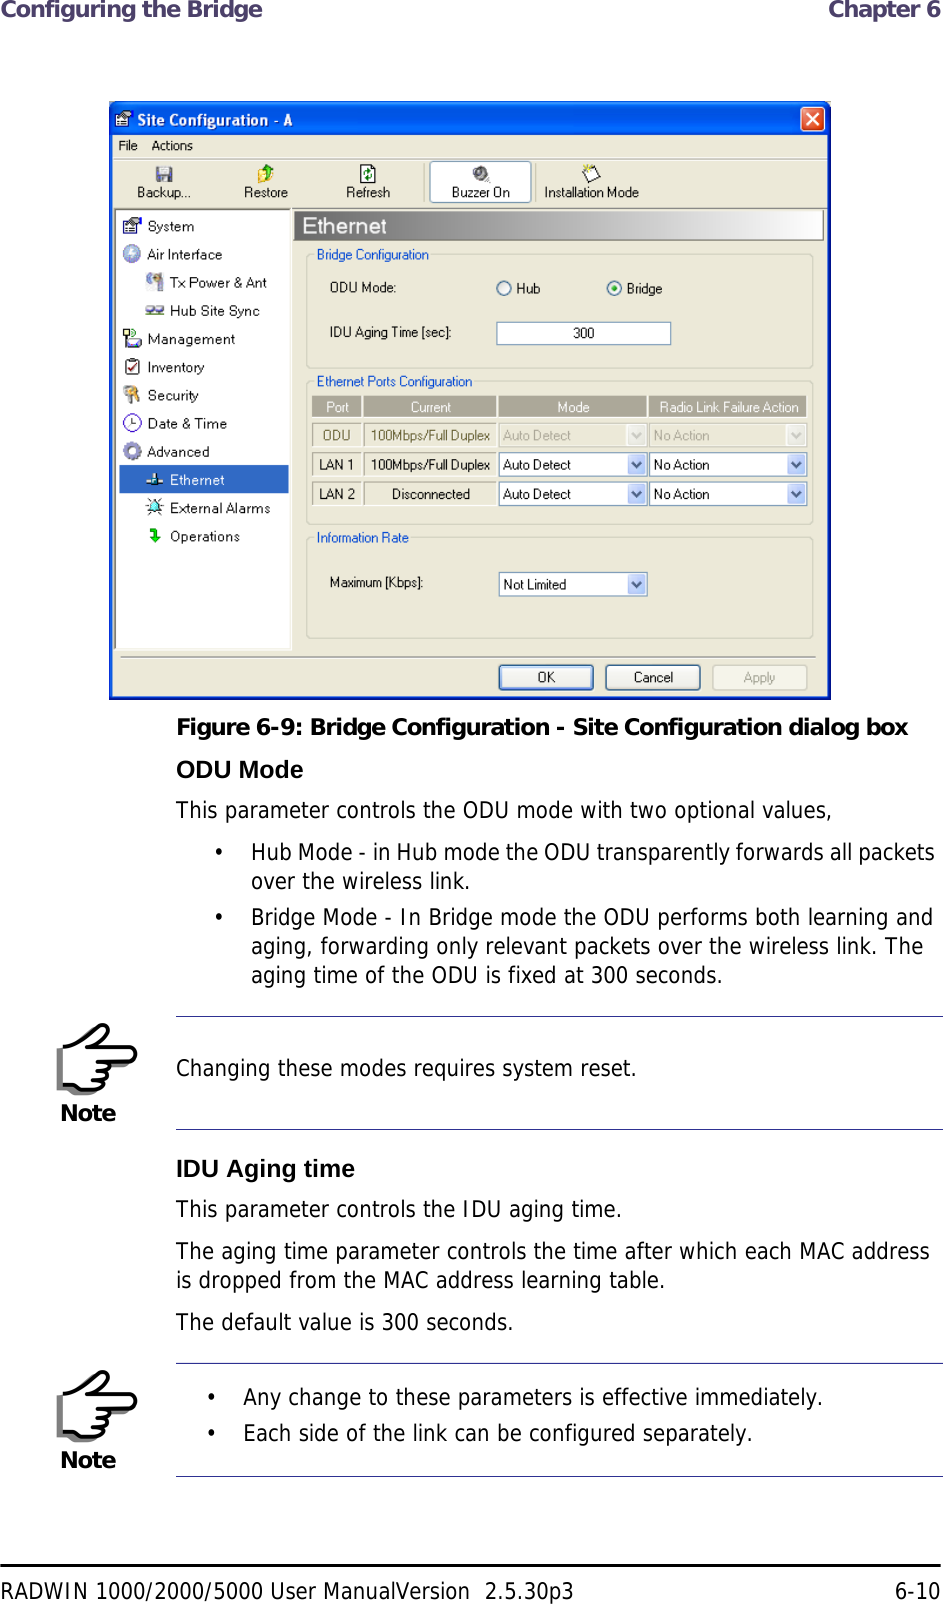The height and width of the screenshot is (1604, 943).
Task: Open the Security section icon
Action: coord(132,395)
